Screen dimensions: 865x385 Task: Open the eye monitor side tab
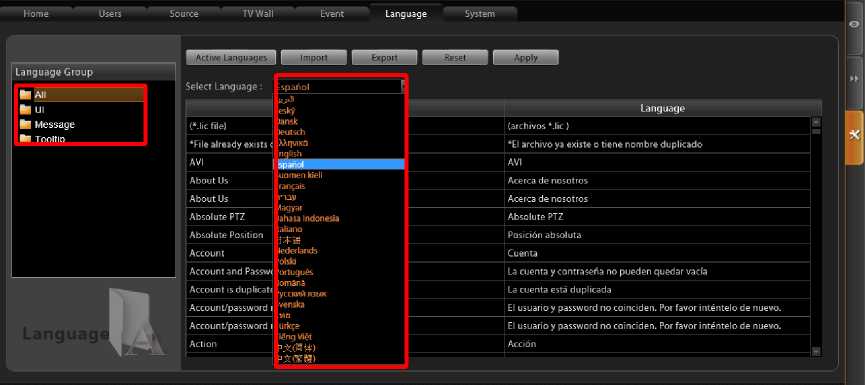click(x=855, y=23)
